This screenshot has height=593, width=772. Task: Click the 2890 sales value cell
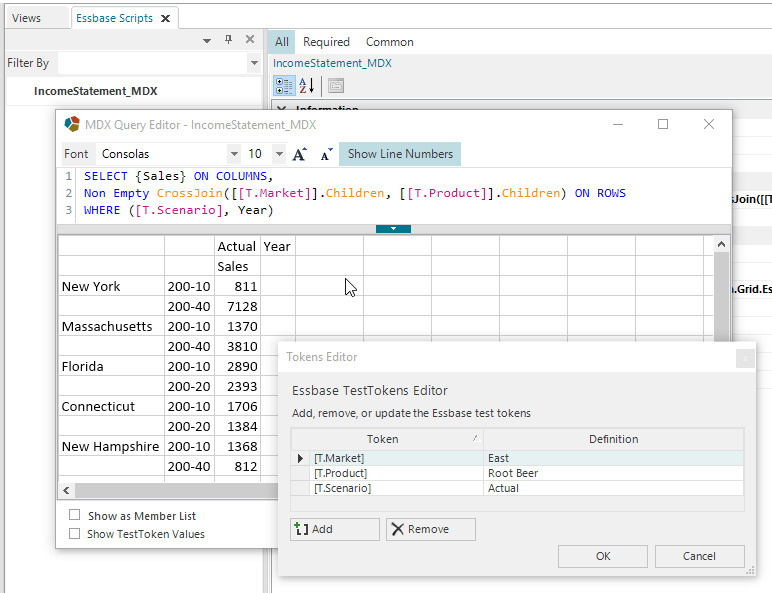pyautogui.click(x=237, y=366)
